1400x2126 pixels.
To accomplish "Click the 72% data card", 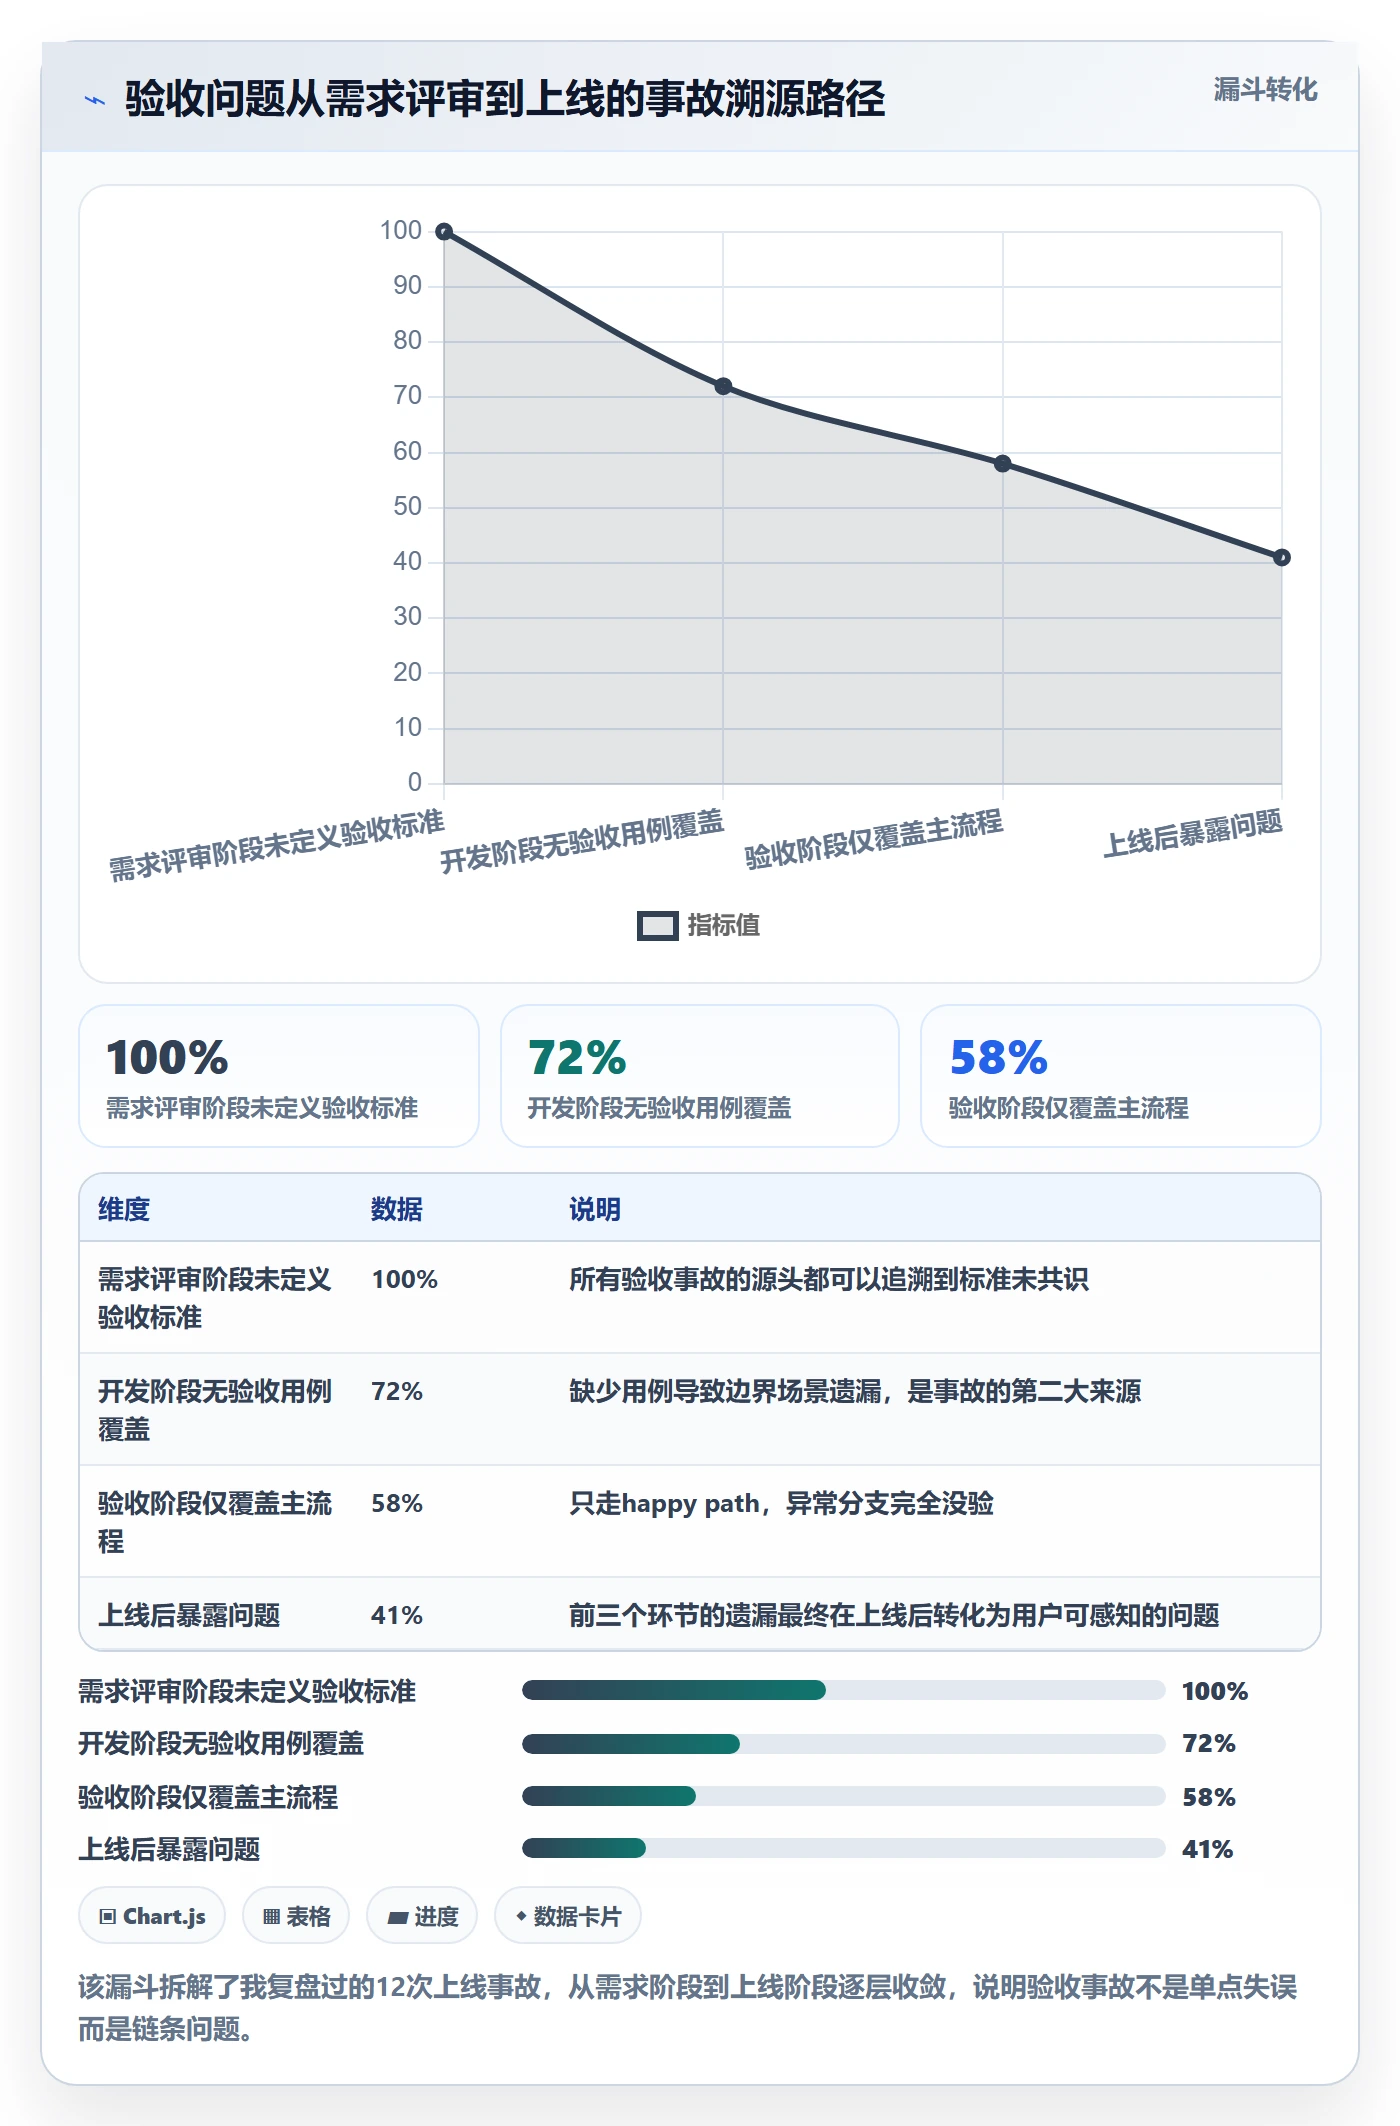I will point(700,1076).
